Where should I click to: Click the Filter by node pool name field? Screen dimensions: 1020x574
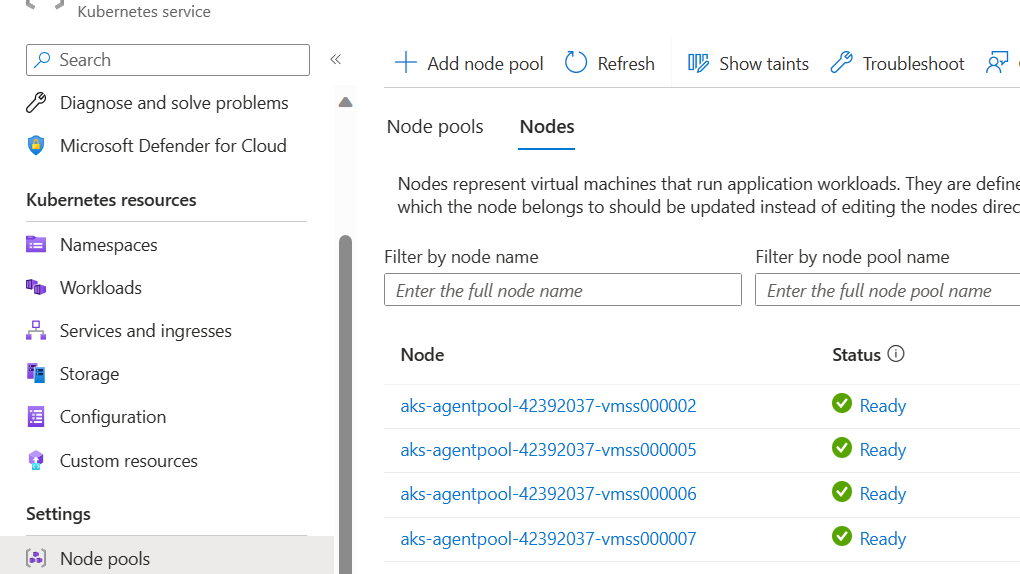(x=887, y=290)
